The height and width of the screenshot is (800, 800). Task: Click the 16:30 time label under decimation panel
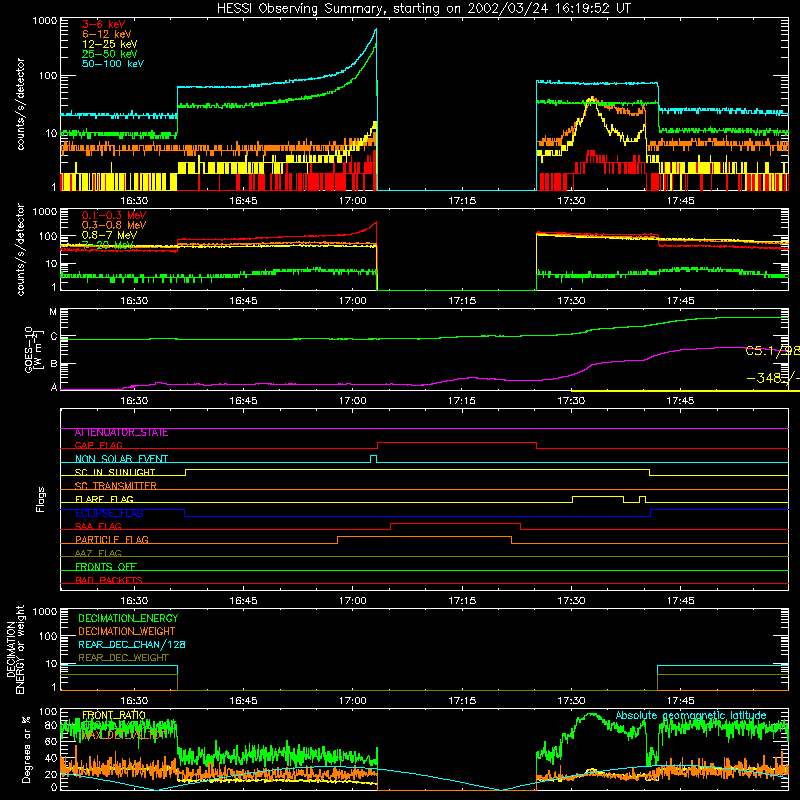point(134,701)
